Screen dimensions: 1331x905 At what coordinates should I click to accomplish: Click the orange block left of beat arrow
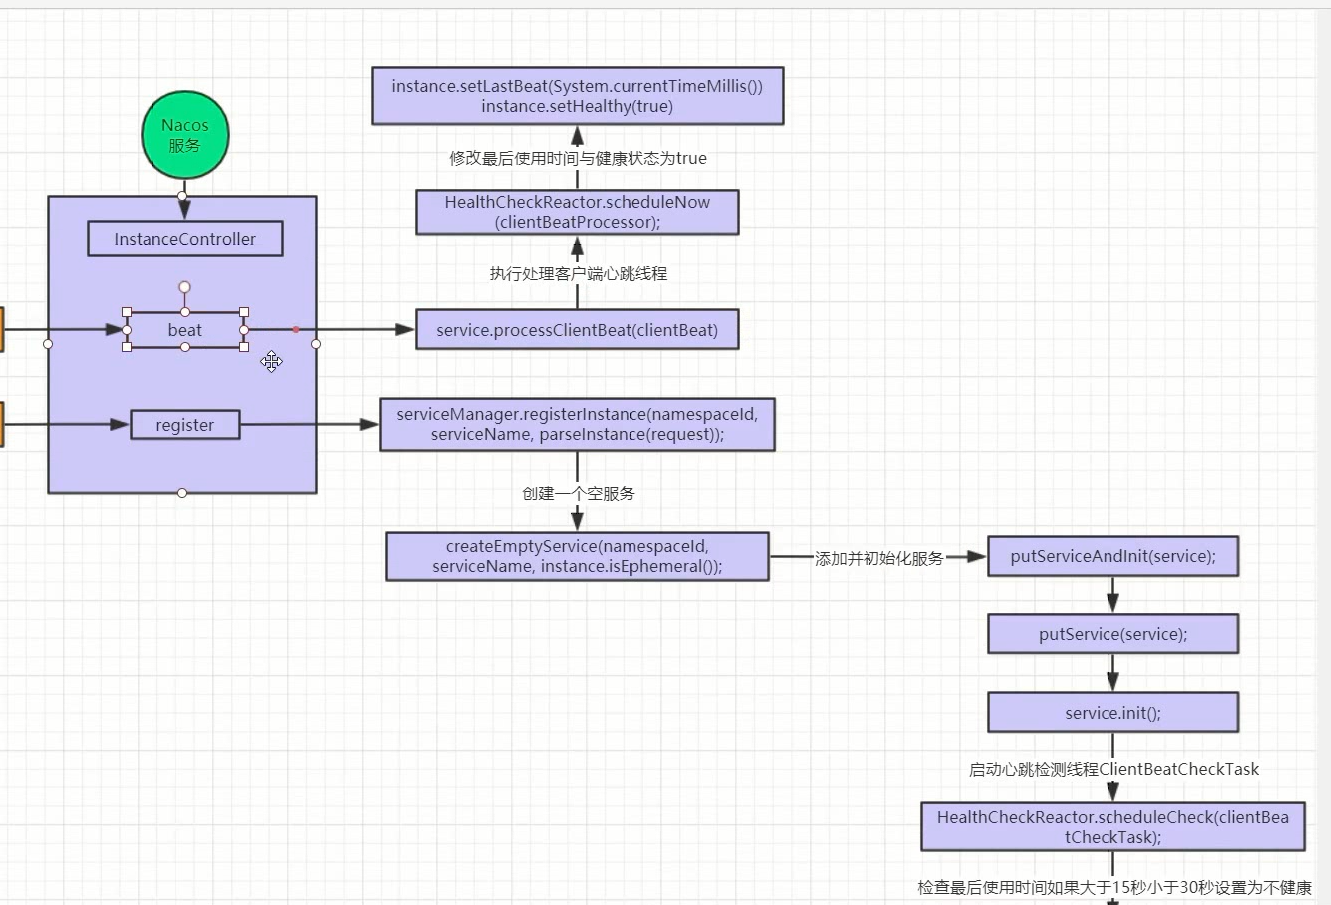(2, 330)
